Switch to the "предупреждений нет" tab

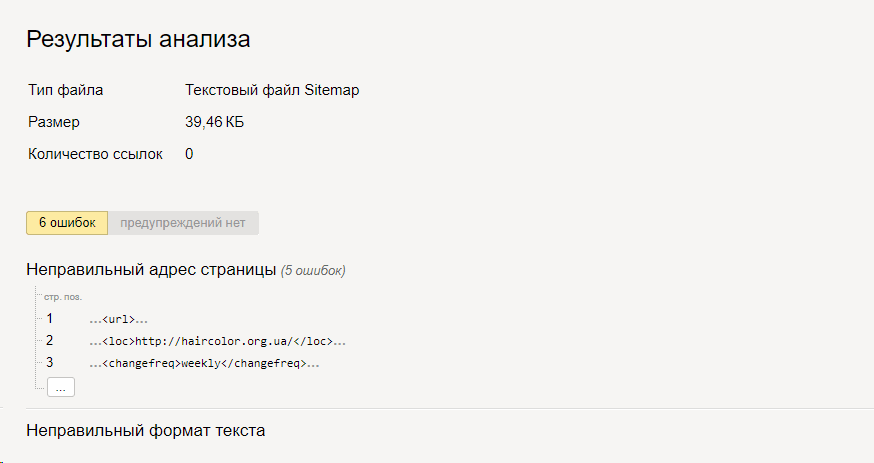pos(183,223)
